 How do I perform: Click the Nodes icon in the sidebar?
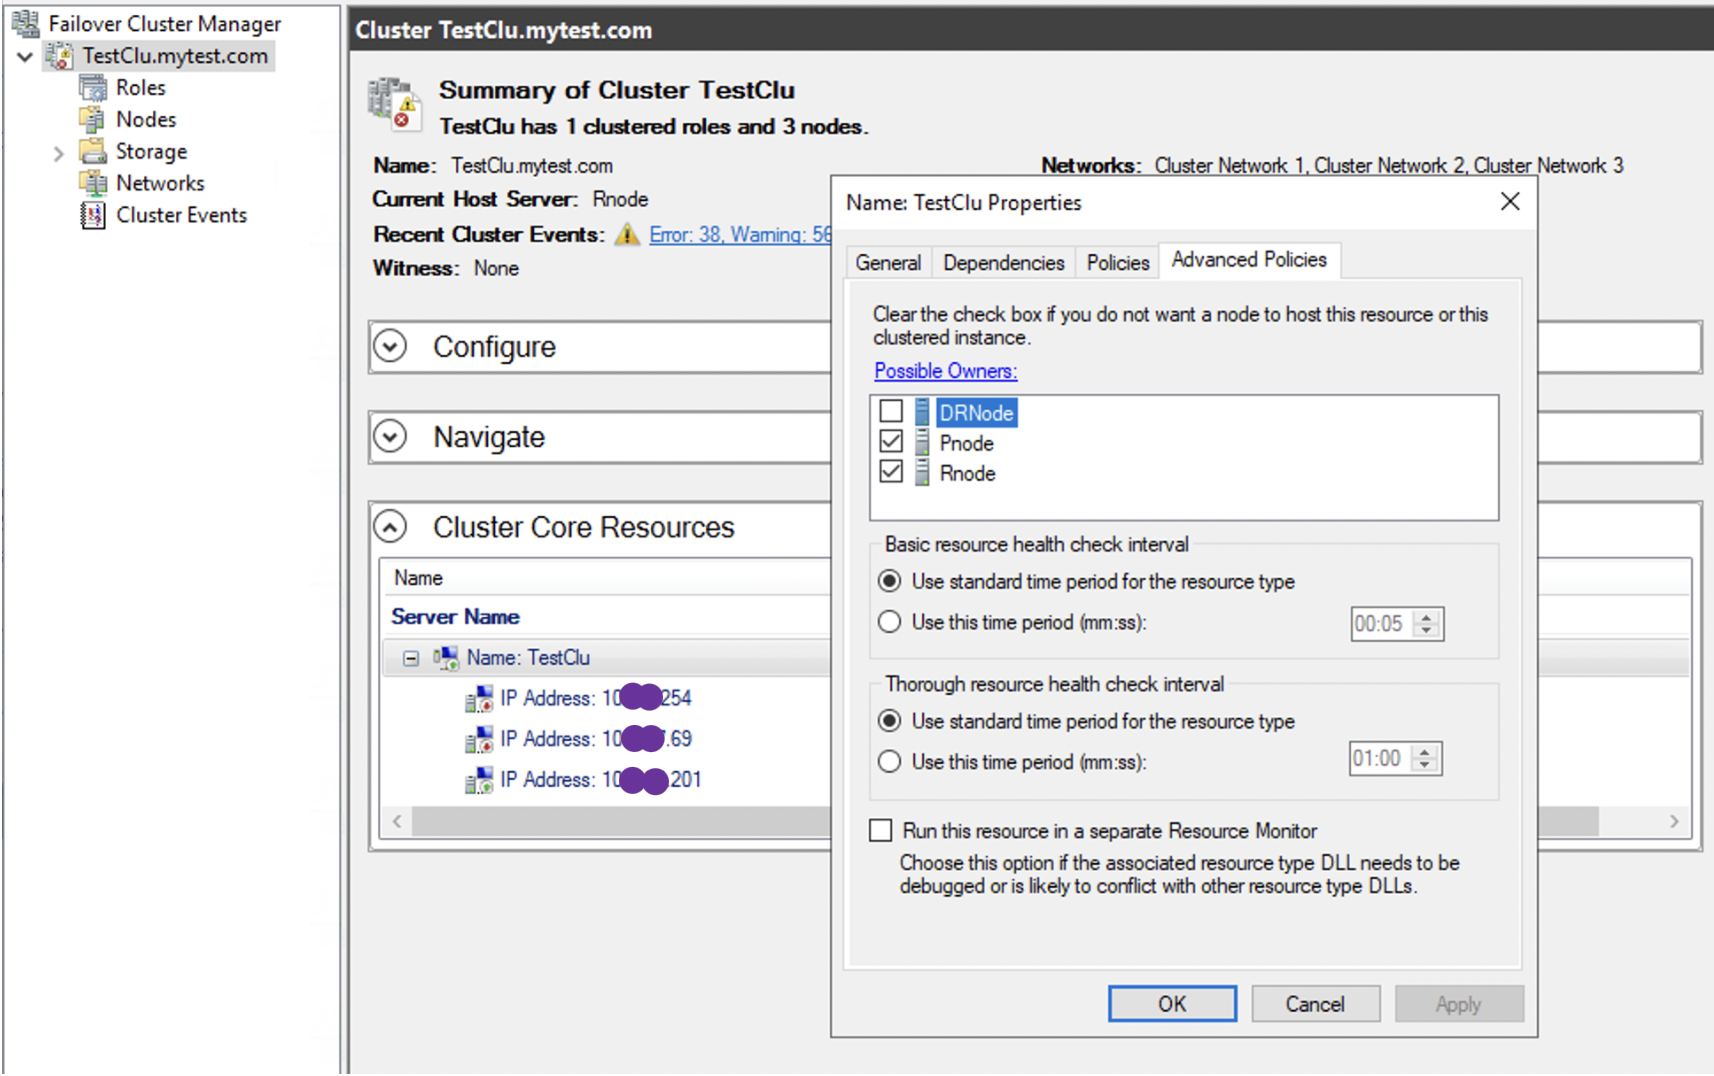pyautogui.click(x=94, y=119)
